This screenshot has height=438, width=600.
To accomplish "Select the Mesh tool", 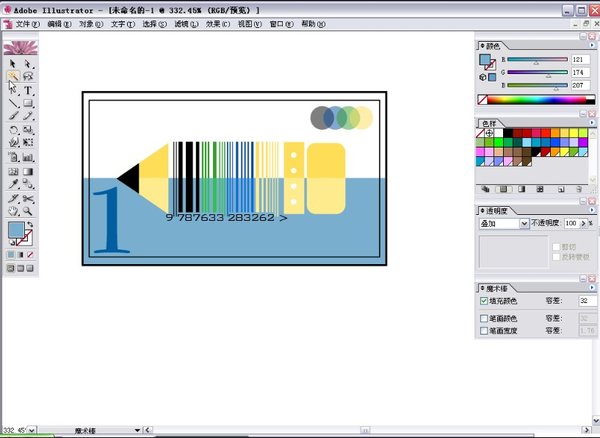I will point(13,171).
